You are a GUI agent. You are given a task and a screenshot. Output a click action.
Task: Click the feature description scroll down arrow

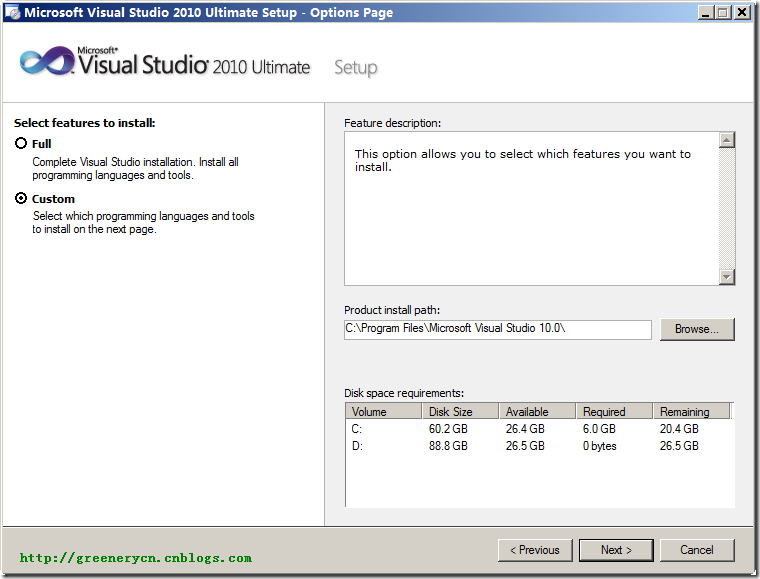click(727, 277)
